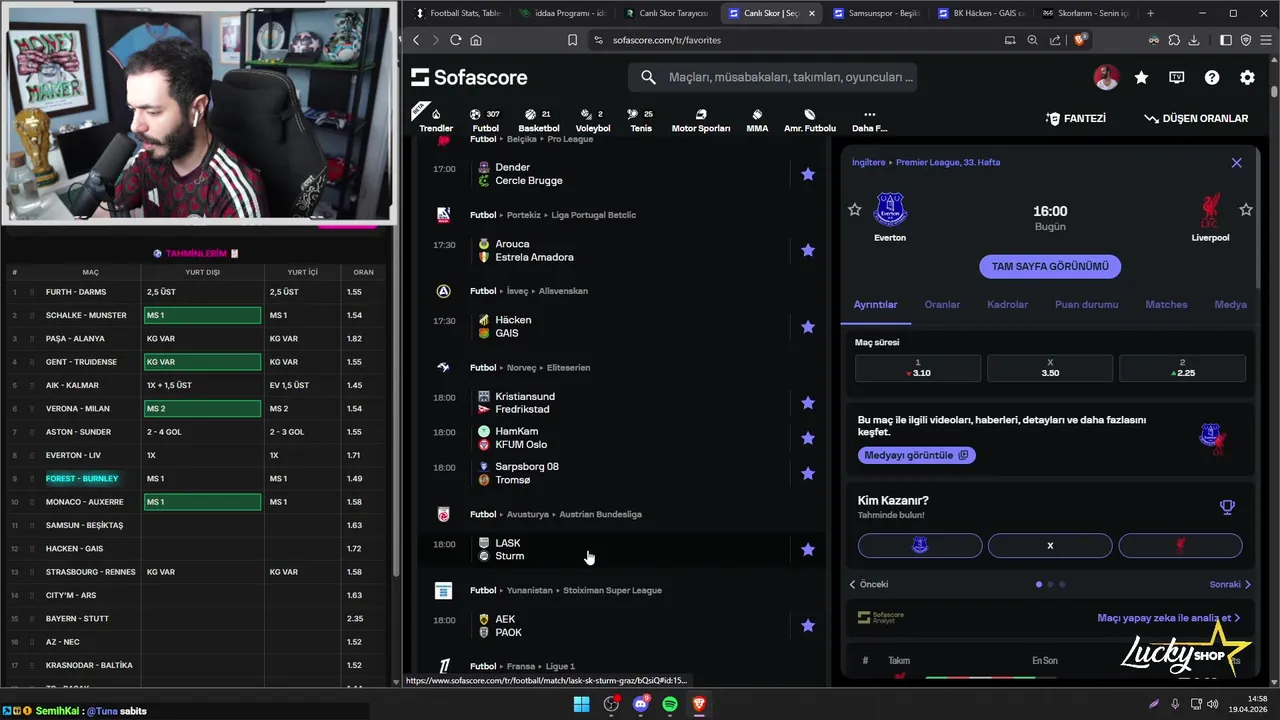Toggle favorite star for Kristiansund Fredrikstad
1280x720 pixels.
[x=808, y=403]
